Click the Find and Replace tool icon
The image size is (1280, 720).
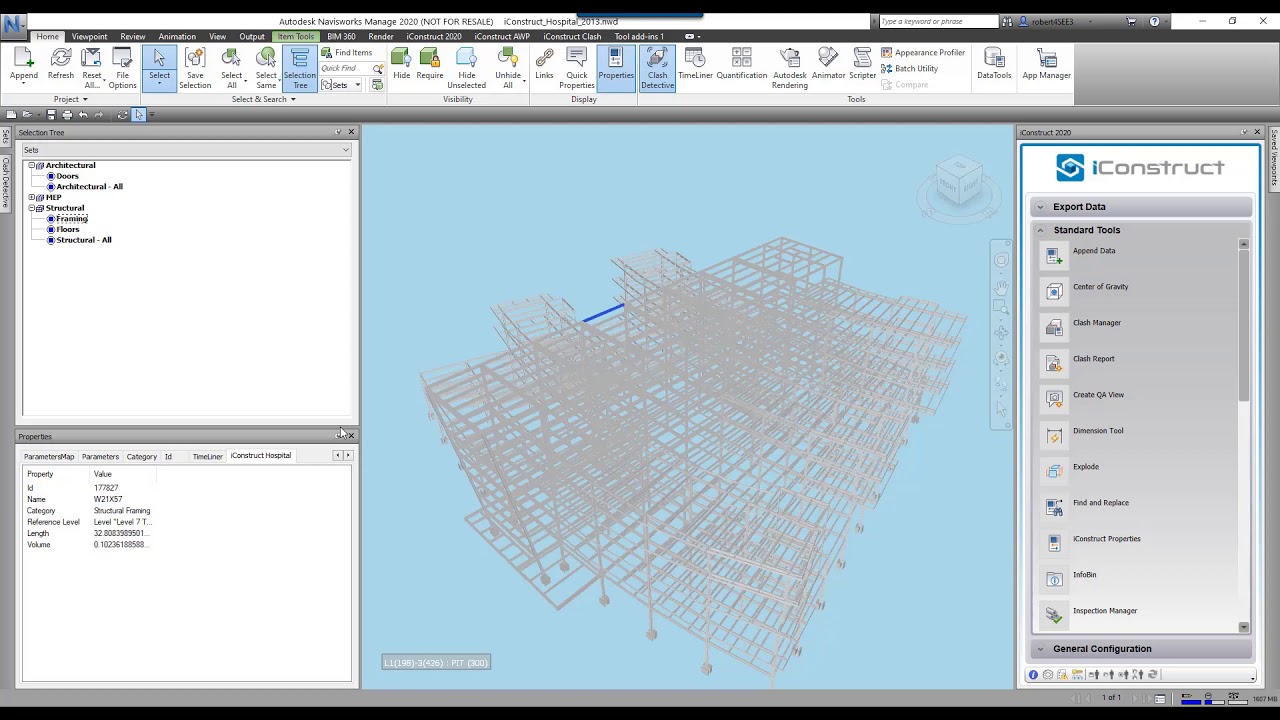click(x=1054, y=508)
